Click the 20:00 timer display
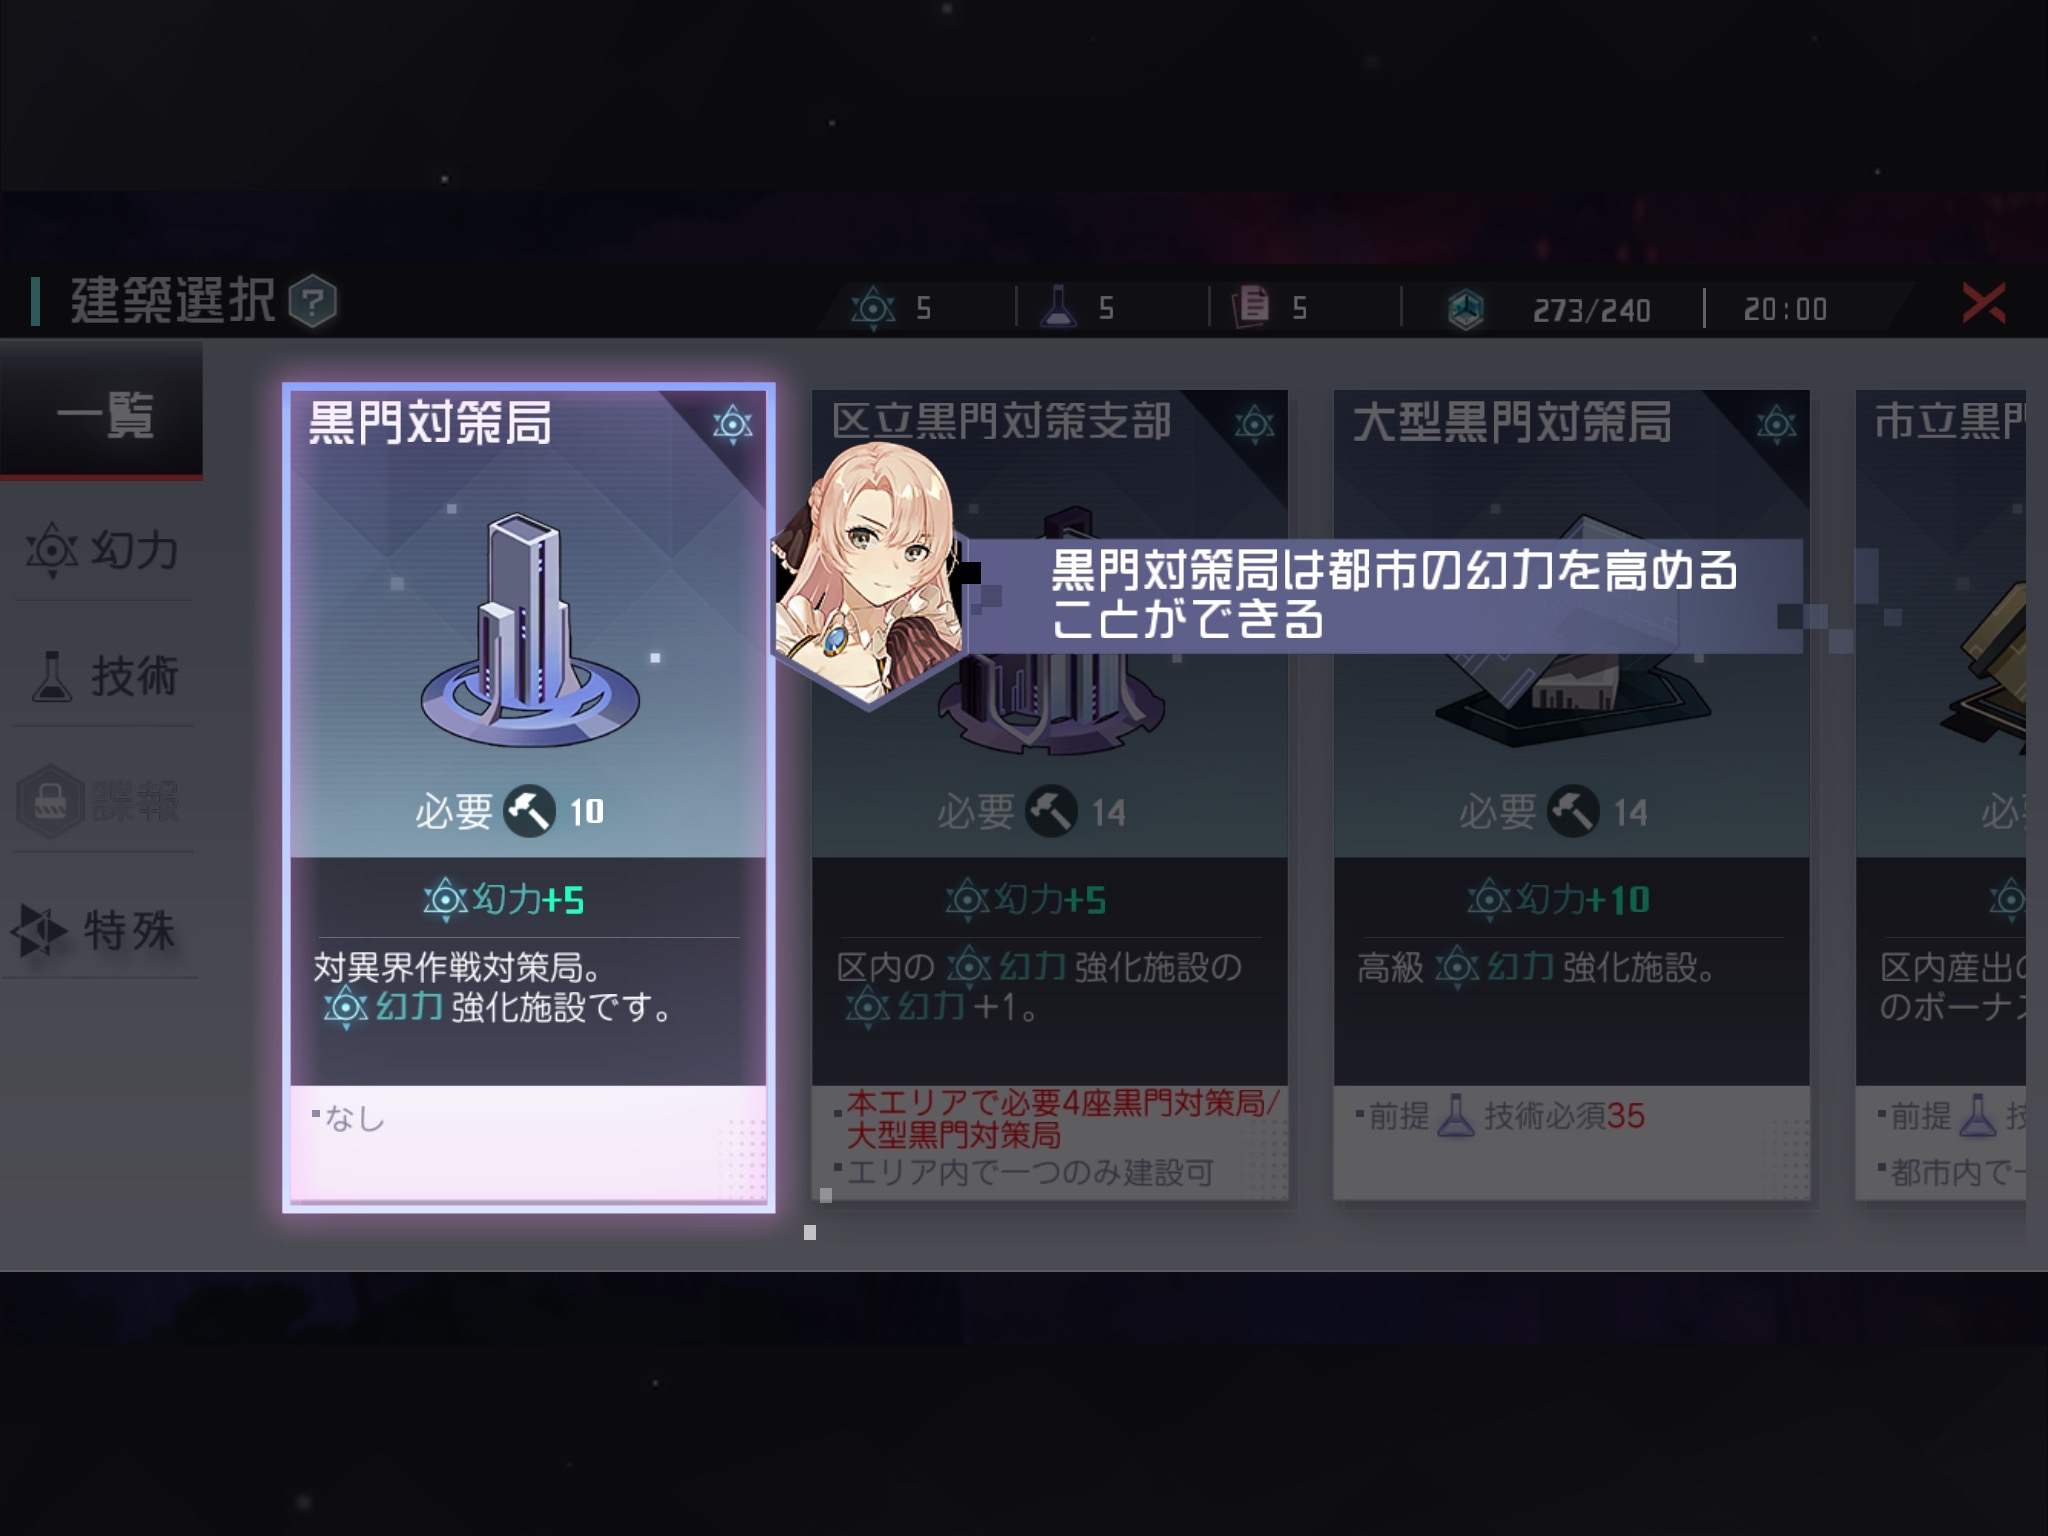The image size is (2048, 1536). (1785, 309)
